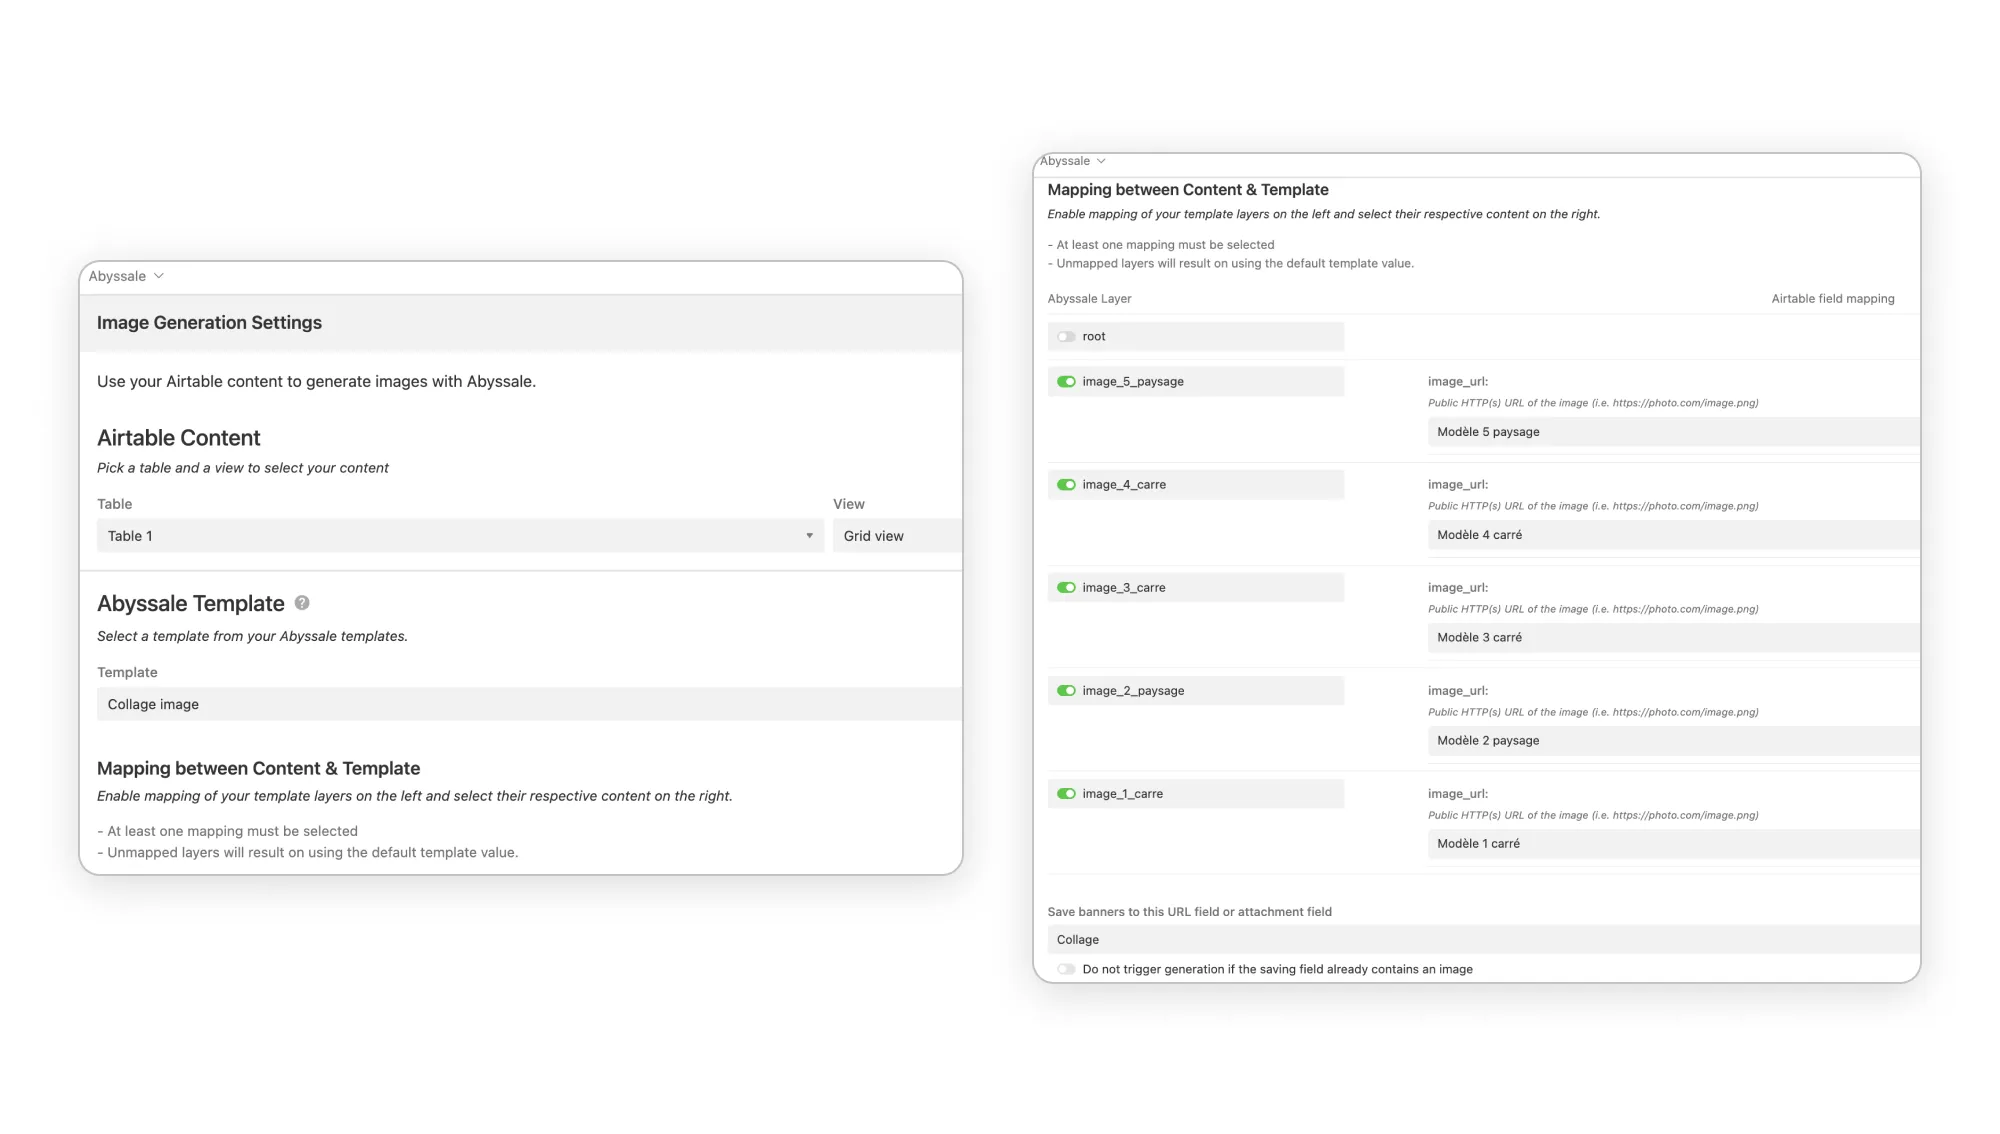Disable image_2_paysage mapping toggle
The height and width of the screenshot is (1134, 2000).
(1066, 691)
